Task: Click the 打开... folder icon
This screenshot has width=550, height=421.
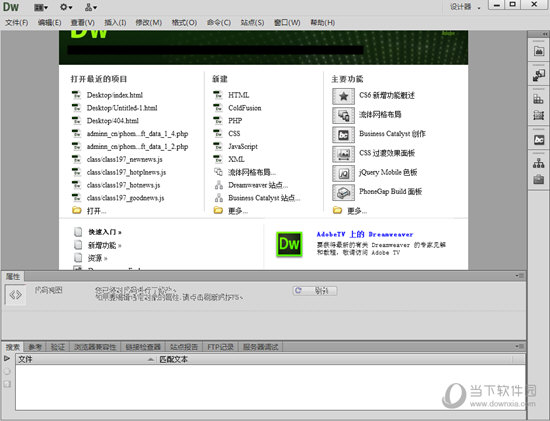Action: (76, 210)
